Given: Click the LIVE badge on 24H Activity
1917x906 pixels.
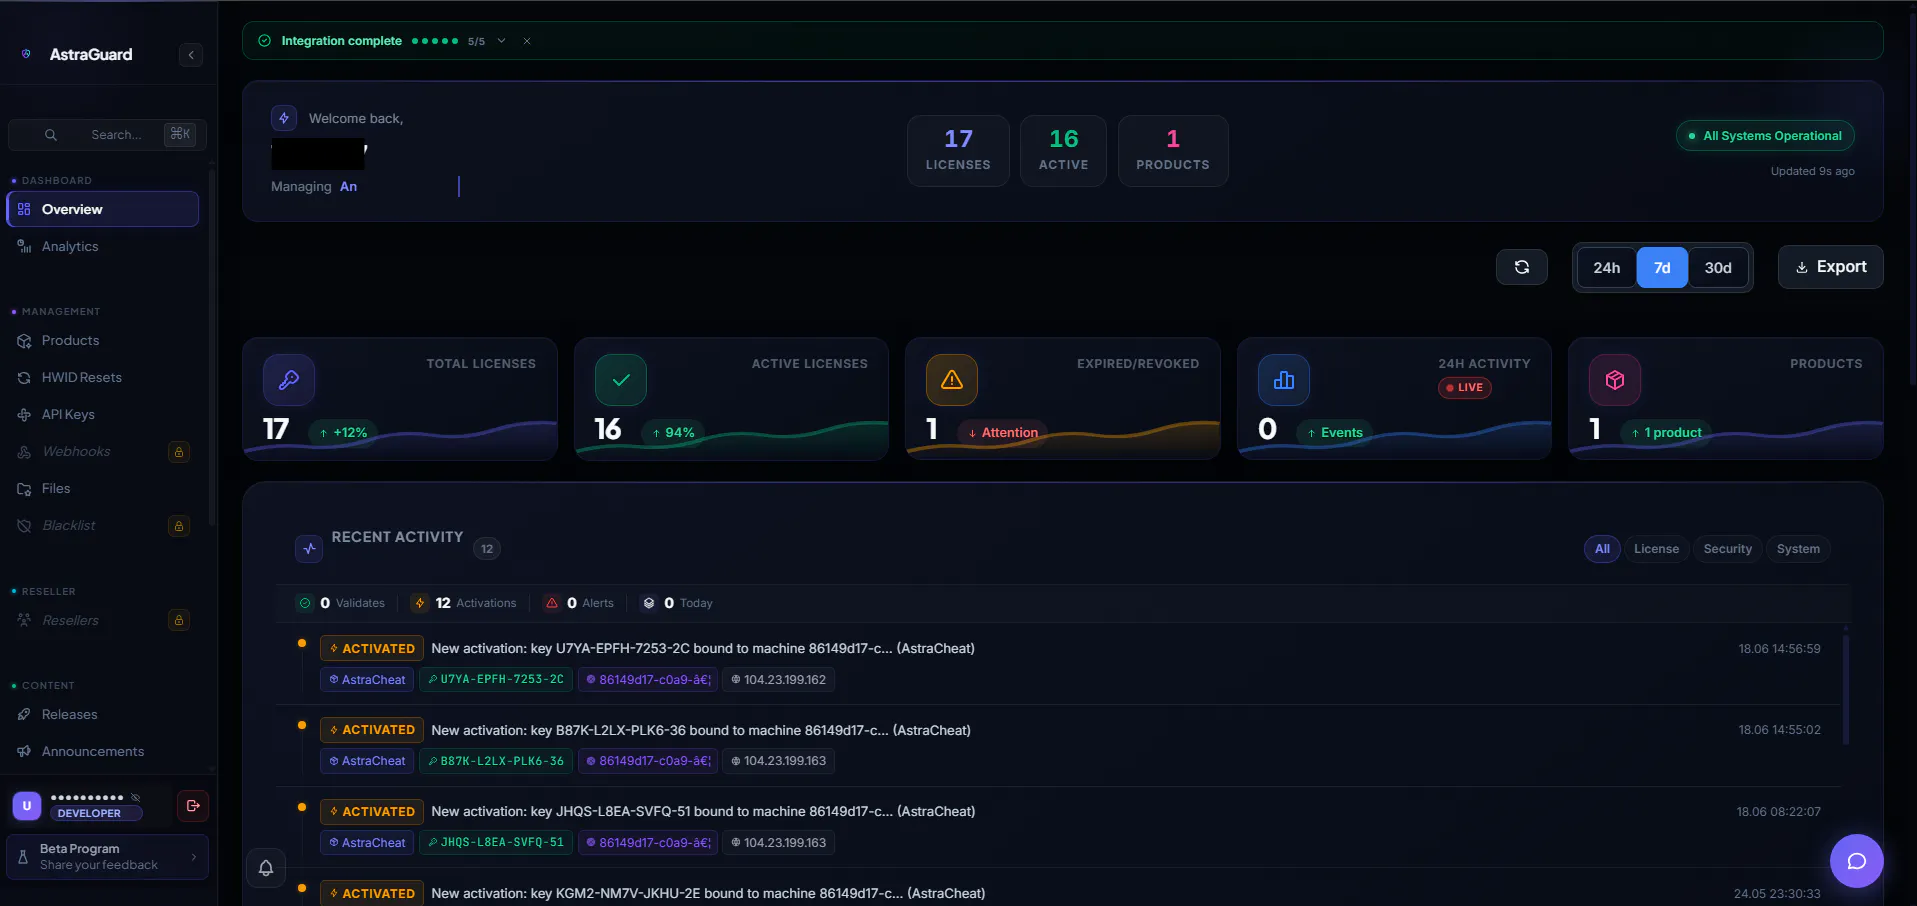Looking at the screenshot, I should tap(1465, 388).
